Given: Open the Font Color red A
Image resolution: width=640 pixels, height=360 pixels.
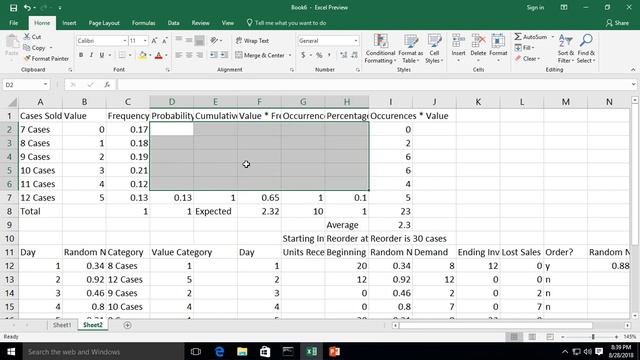Looking at the screenshot, I should click(x=159, y=55).
